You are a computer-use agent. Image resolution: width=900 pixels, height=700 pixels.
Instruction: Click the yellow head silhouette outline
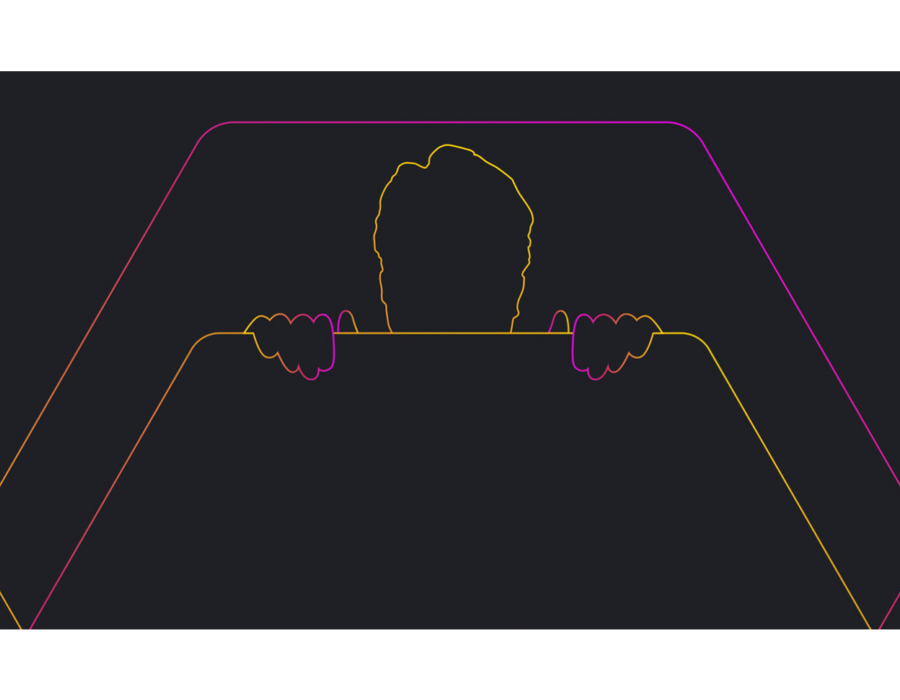point(377,232)
